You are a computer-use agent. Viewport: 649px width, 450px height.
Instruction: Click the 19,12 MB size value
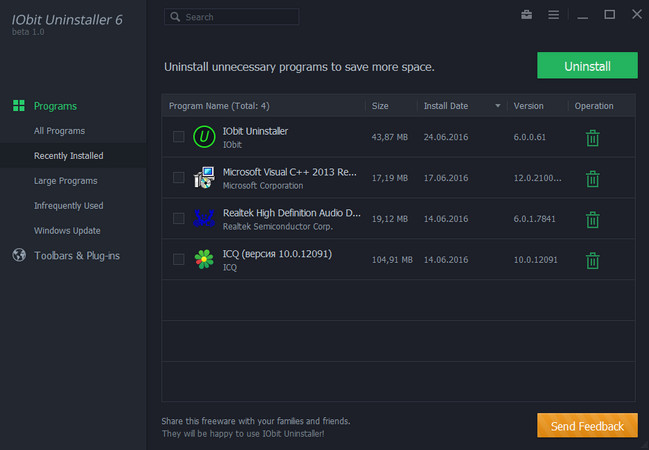tap(389, 219)
